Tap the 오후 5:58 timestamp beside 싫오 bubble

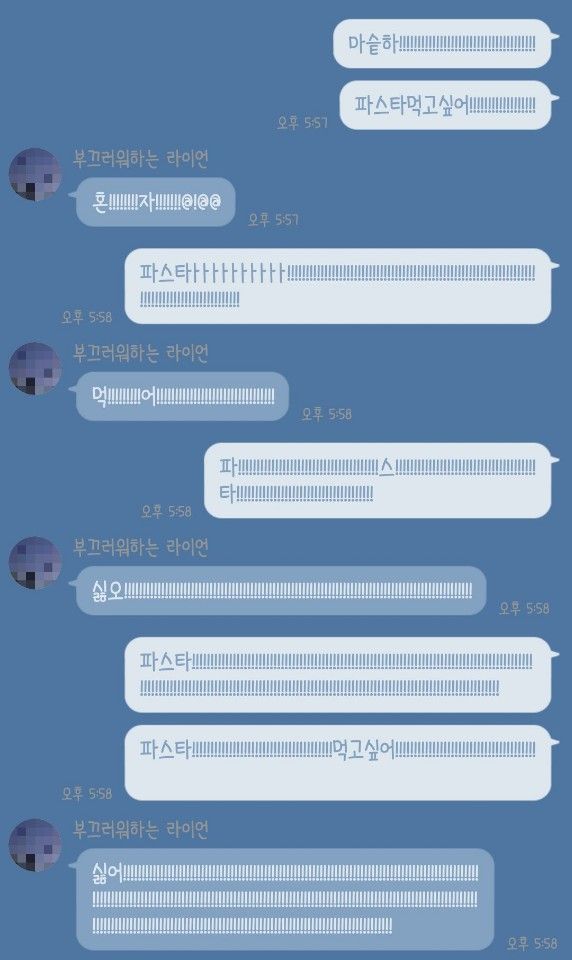524,608
